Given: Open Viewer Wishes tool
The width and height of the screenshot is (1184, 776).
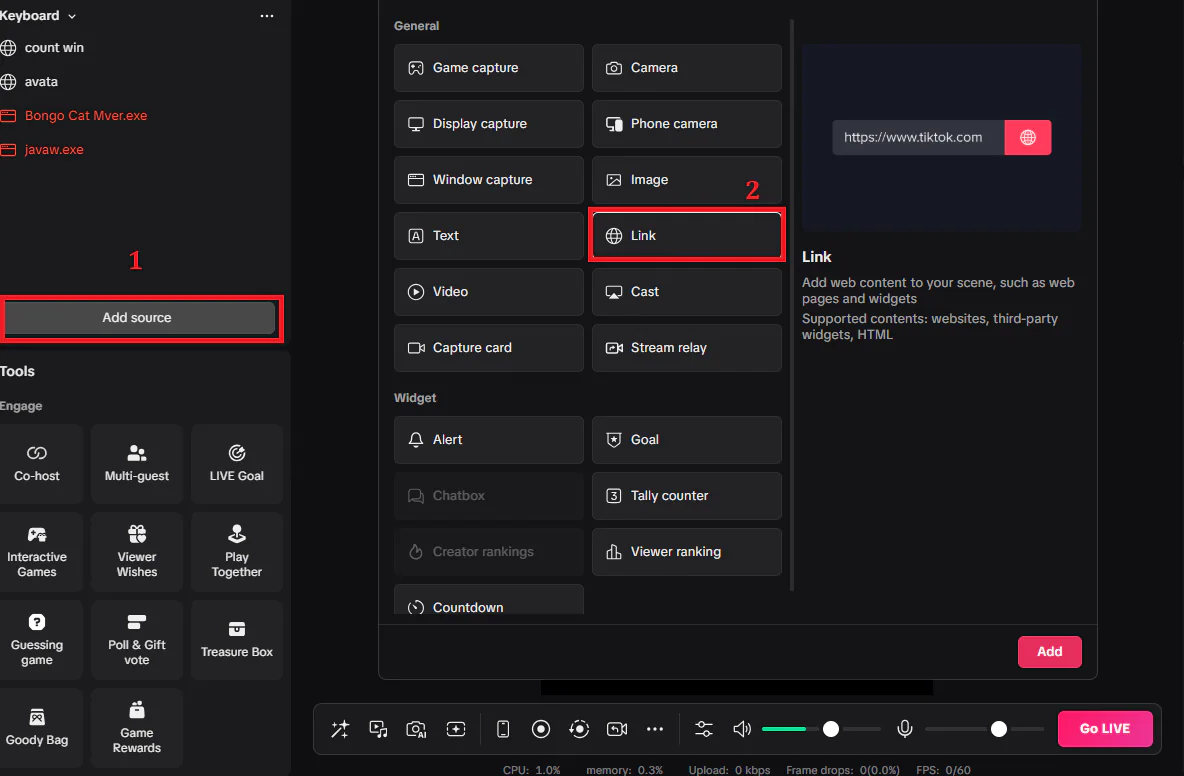Looking at the screenshot, I should (x=137, y=552).
